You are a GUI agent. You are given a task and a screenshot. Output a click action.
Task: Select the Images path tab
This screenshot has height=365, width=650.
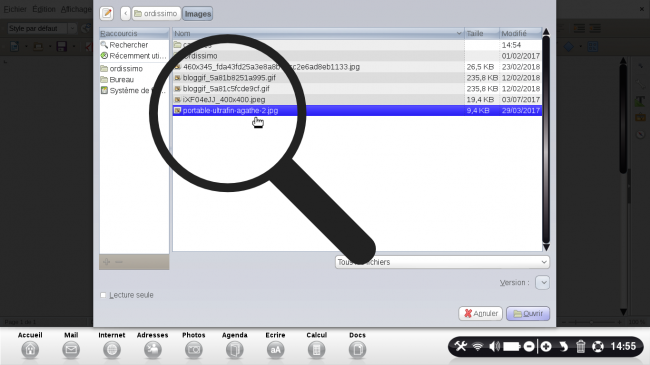point(198,14)
